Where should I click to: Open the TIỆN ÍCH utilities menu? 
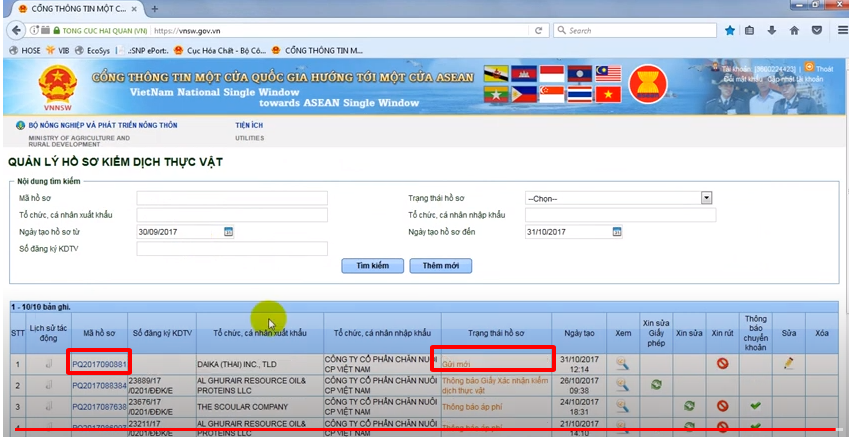point(249,126)
